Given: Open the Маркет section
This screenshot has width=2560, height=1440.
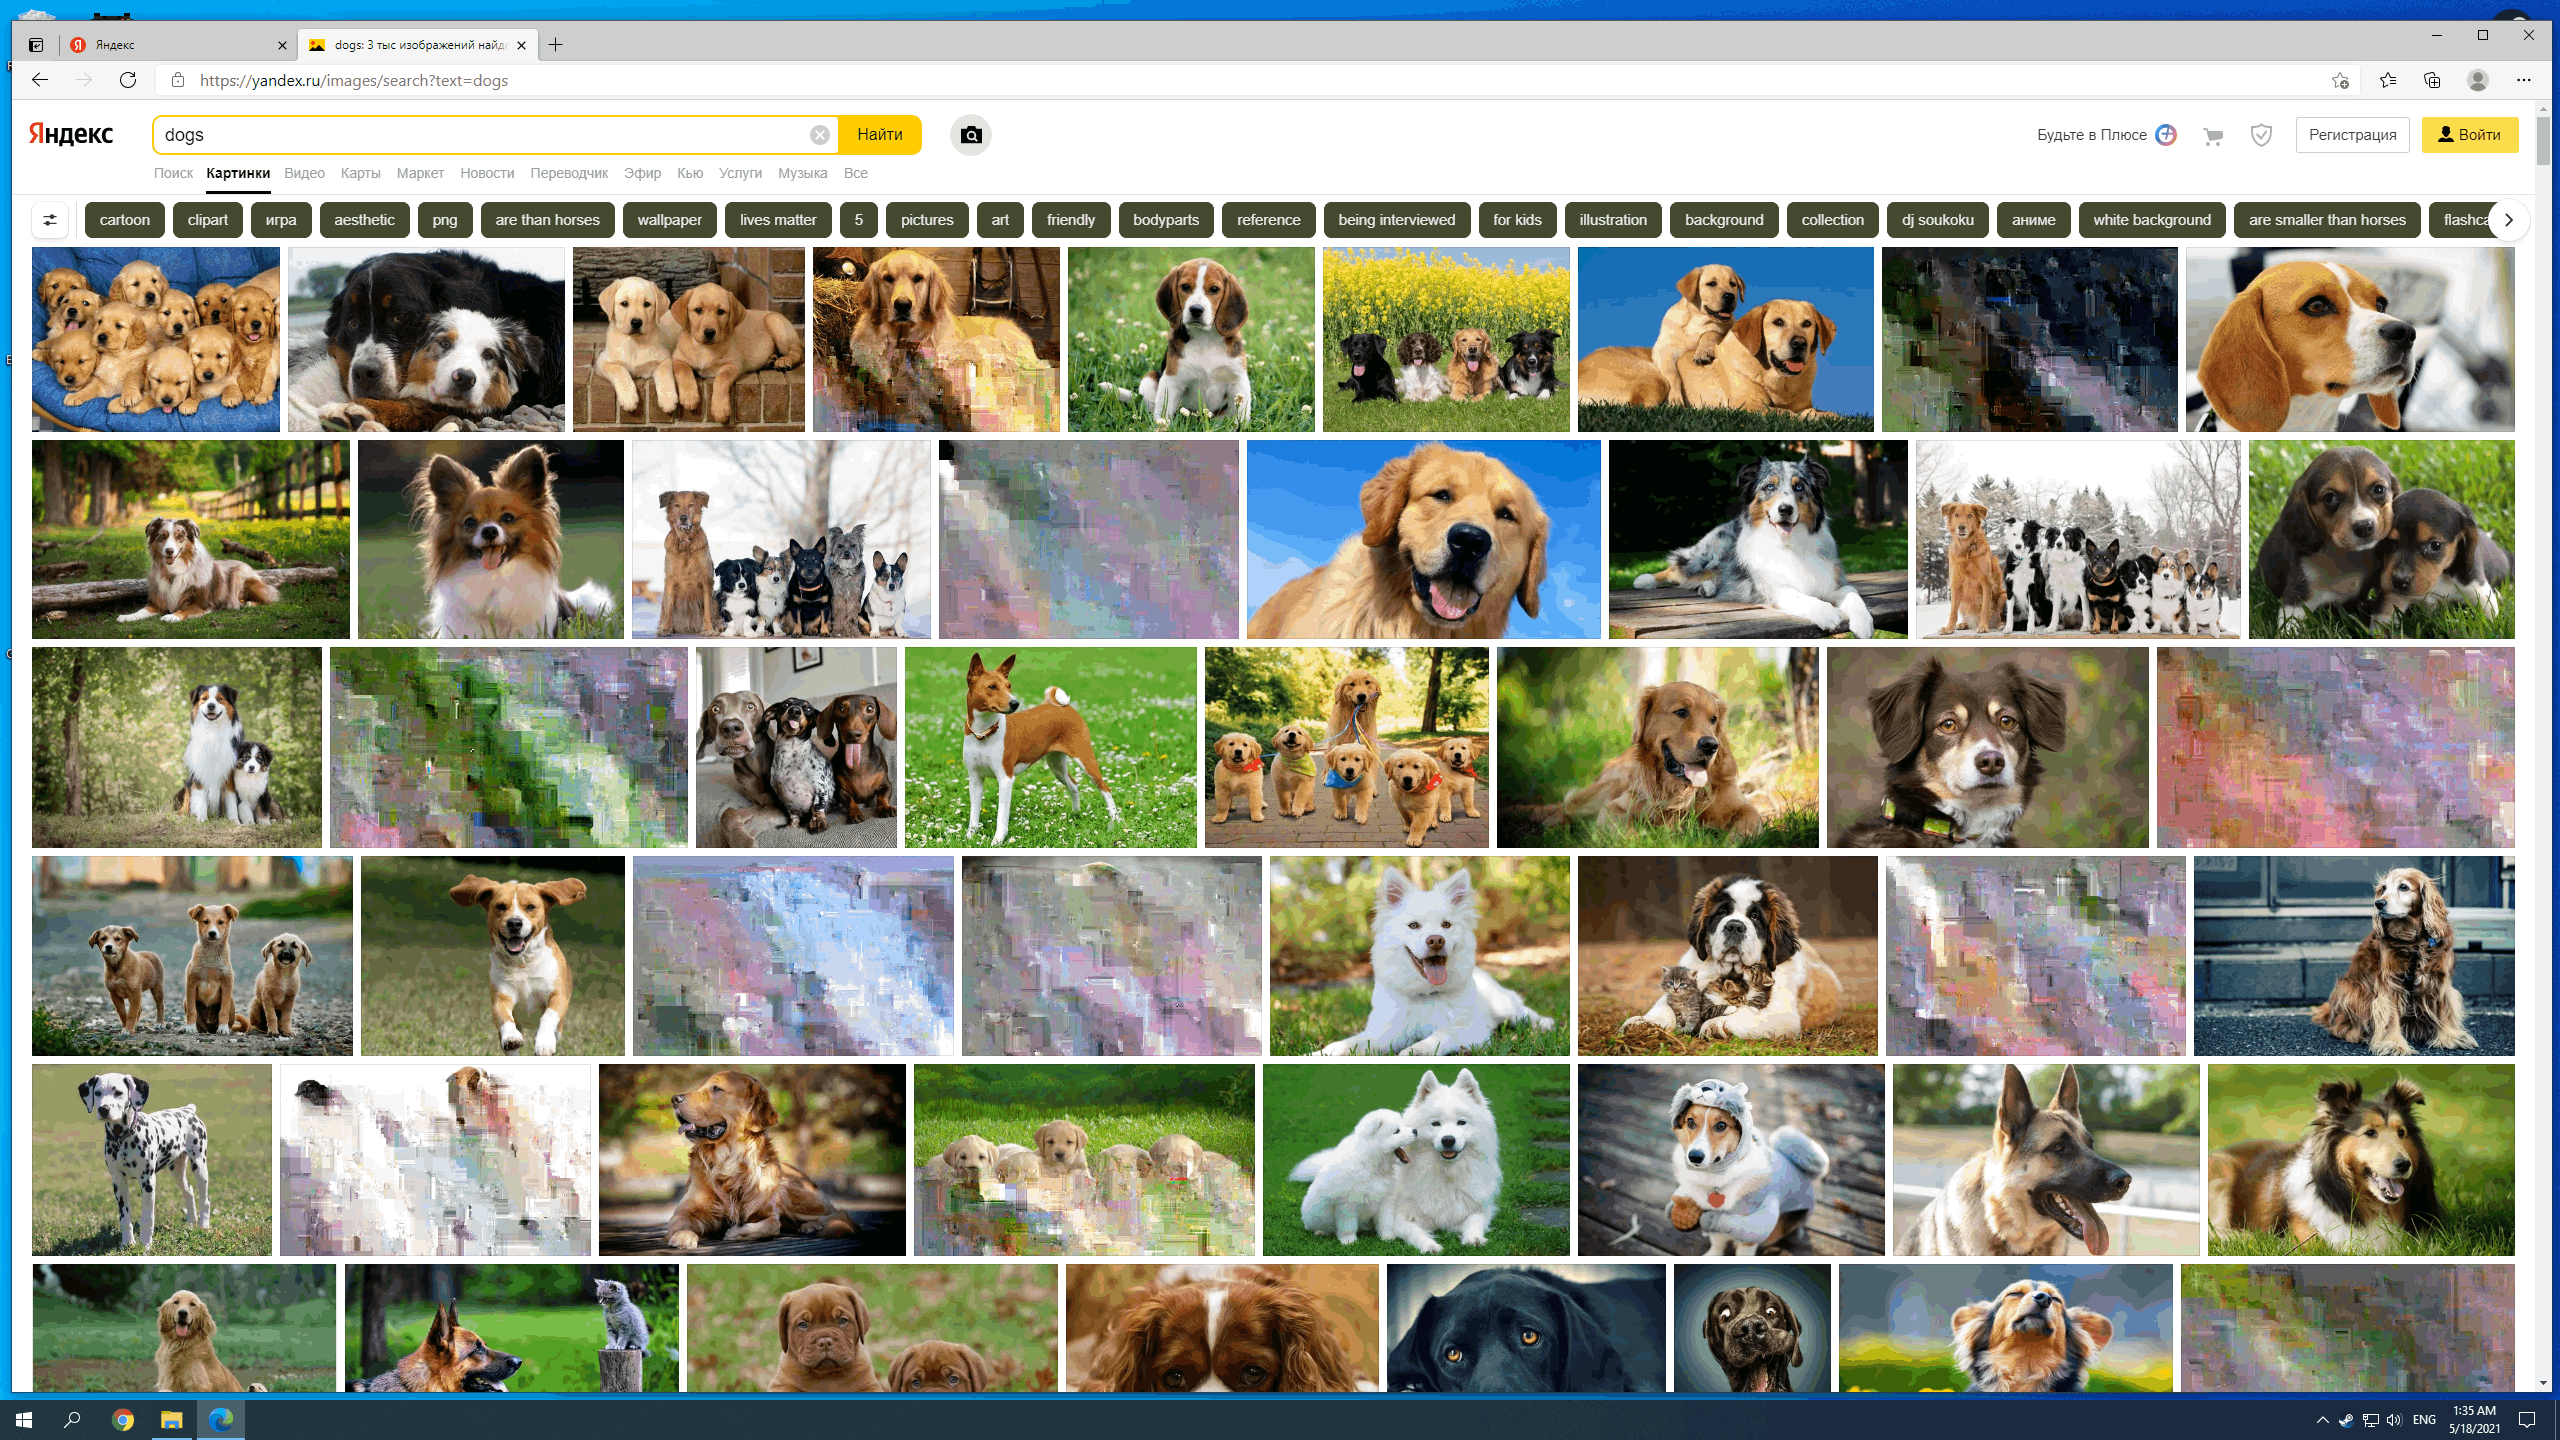Looking at the screenshot, I should (x=420, y=173).
